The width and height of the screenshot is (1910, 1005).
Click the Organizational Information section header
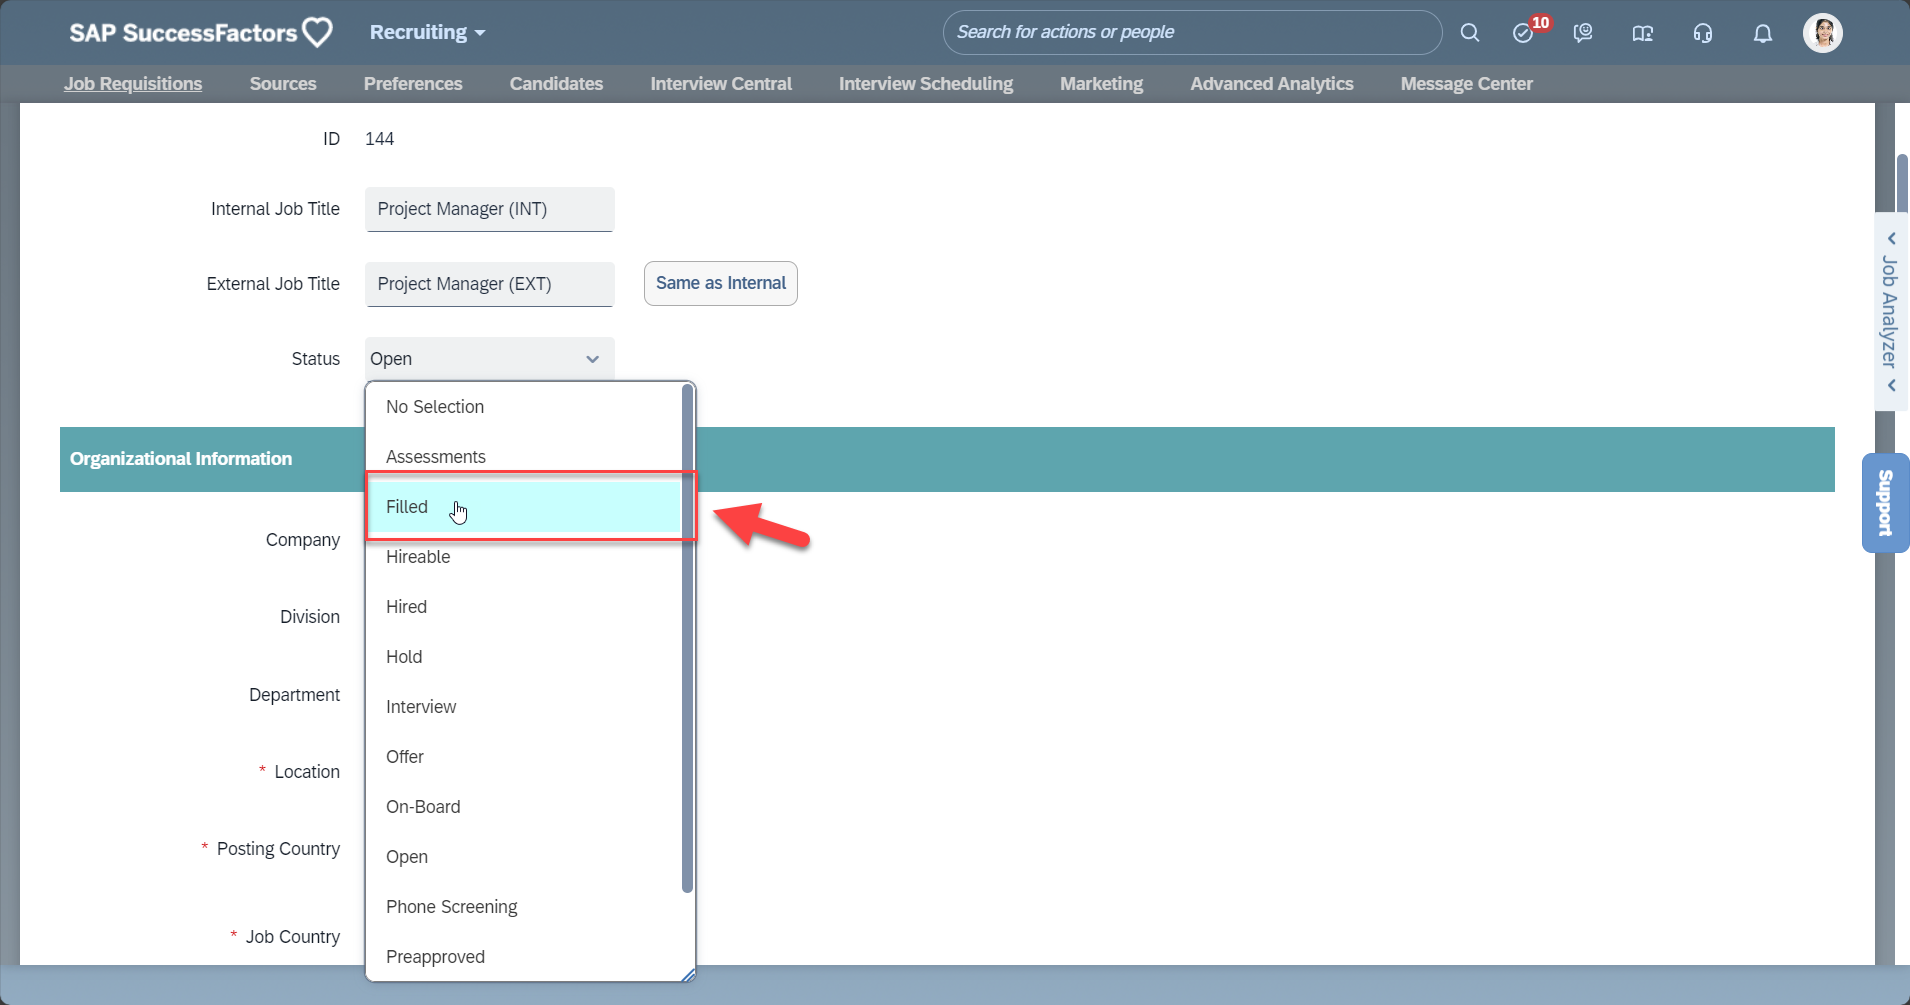[947, 459]
